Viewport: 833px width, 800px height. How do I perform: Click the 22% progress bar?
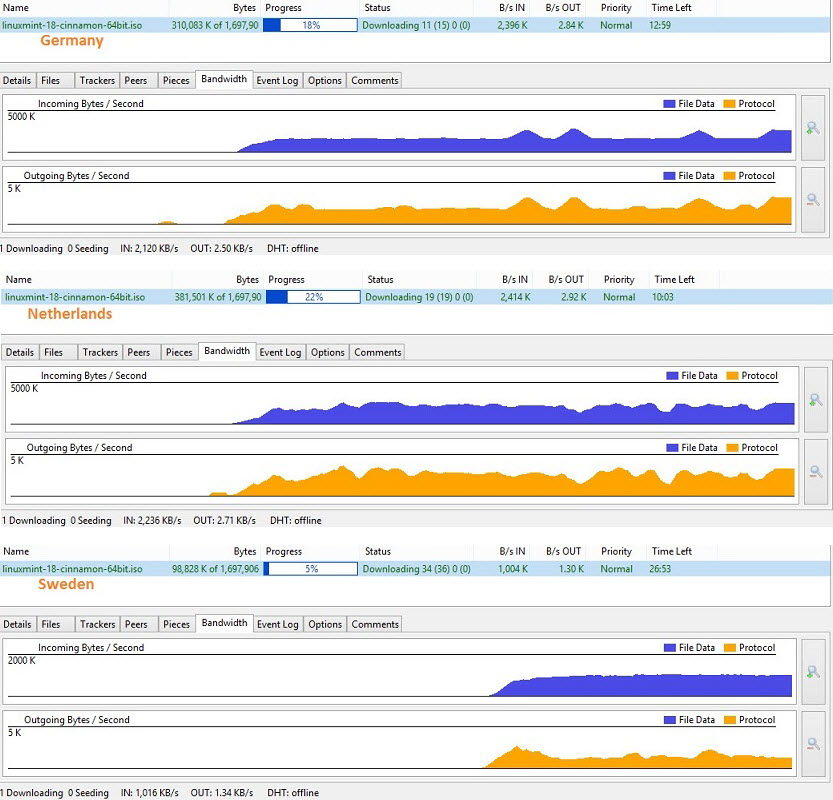point(313,297)
